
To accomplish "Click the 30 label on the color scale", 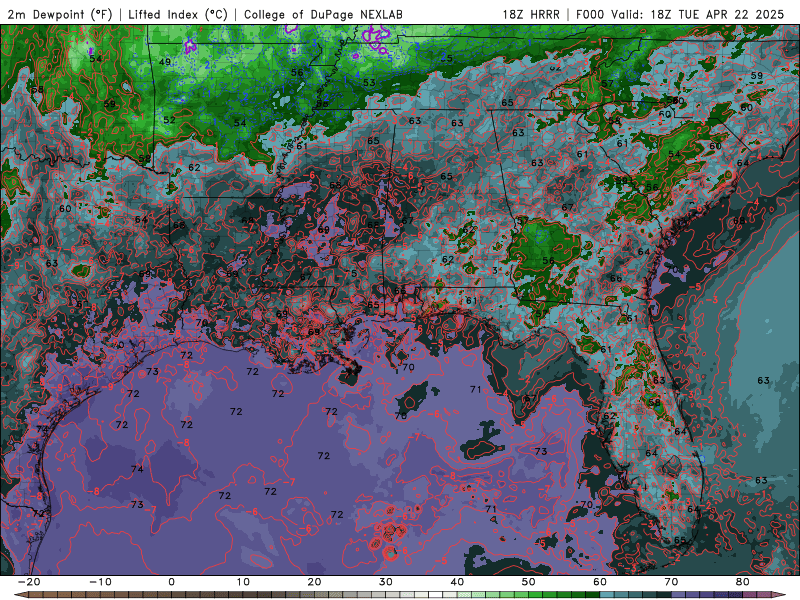I will [x=386, y=582].
